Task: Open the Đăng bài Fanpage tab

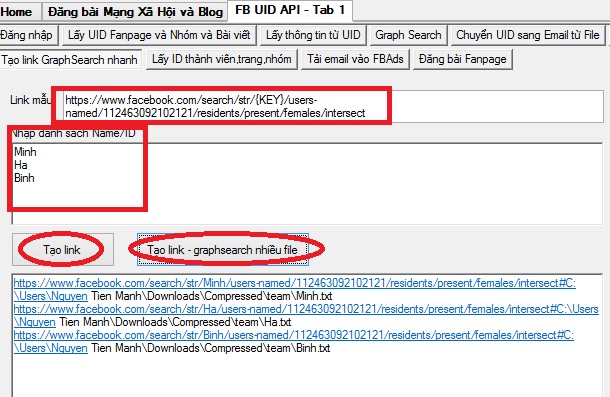Action: point(463,59)
